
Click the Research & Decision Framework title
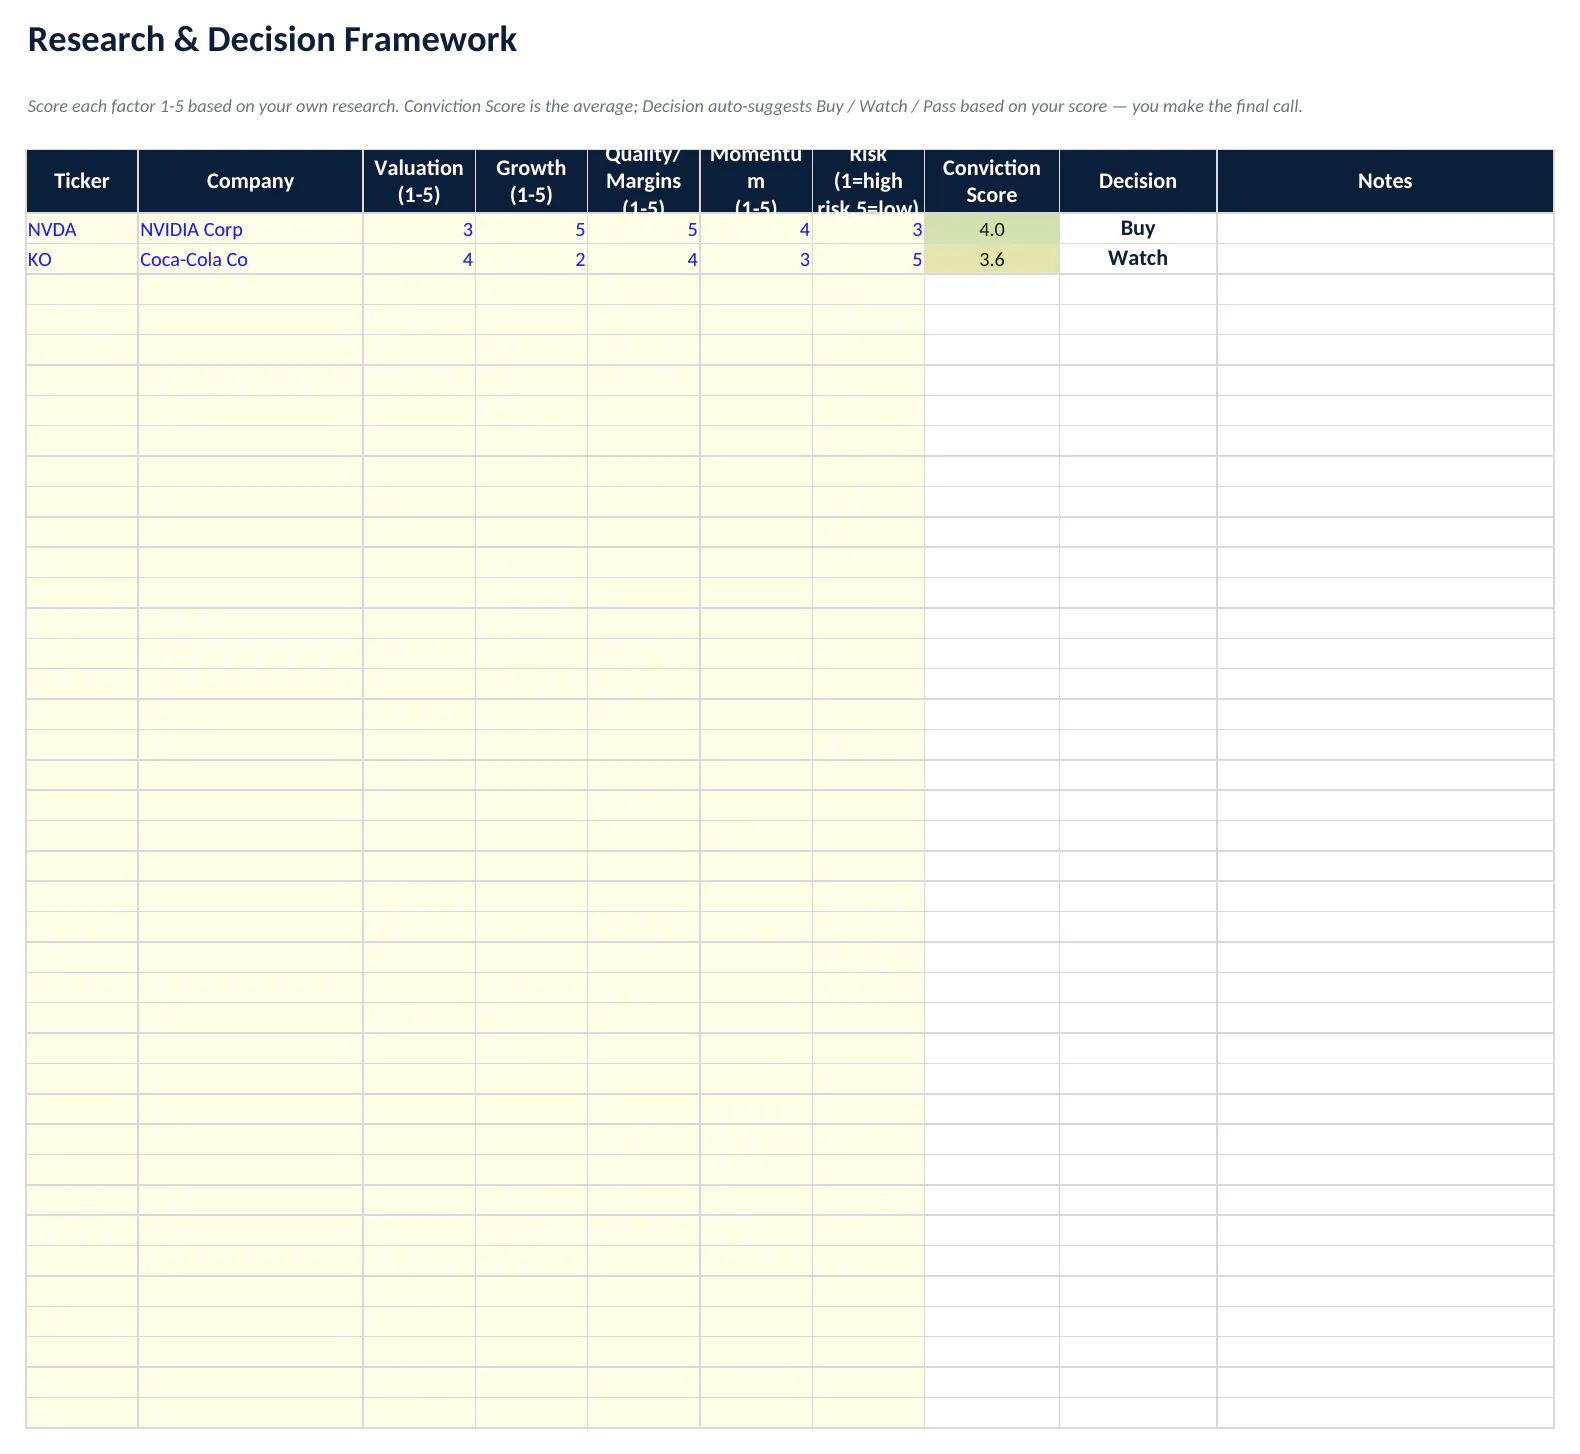272,39
